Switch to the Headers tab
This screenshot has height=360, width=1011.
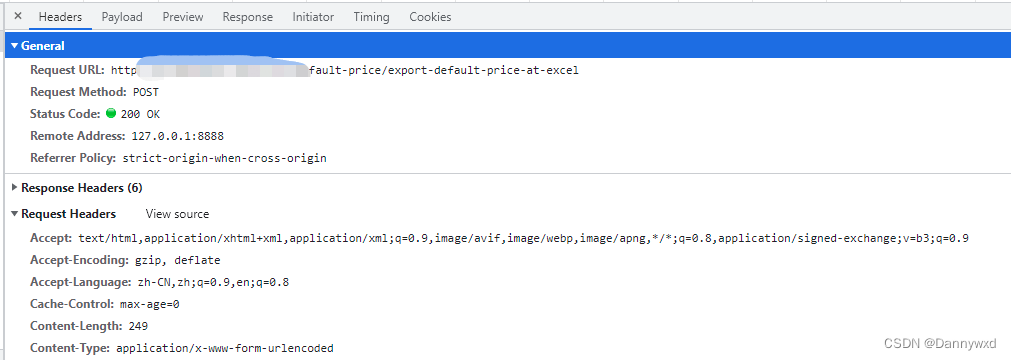pos(61,17)
